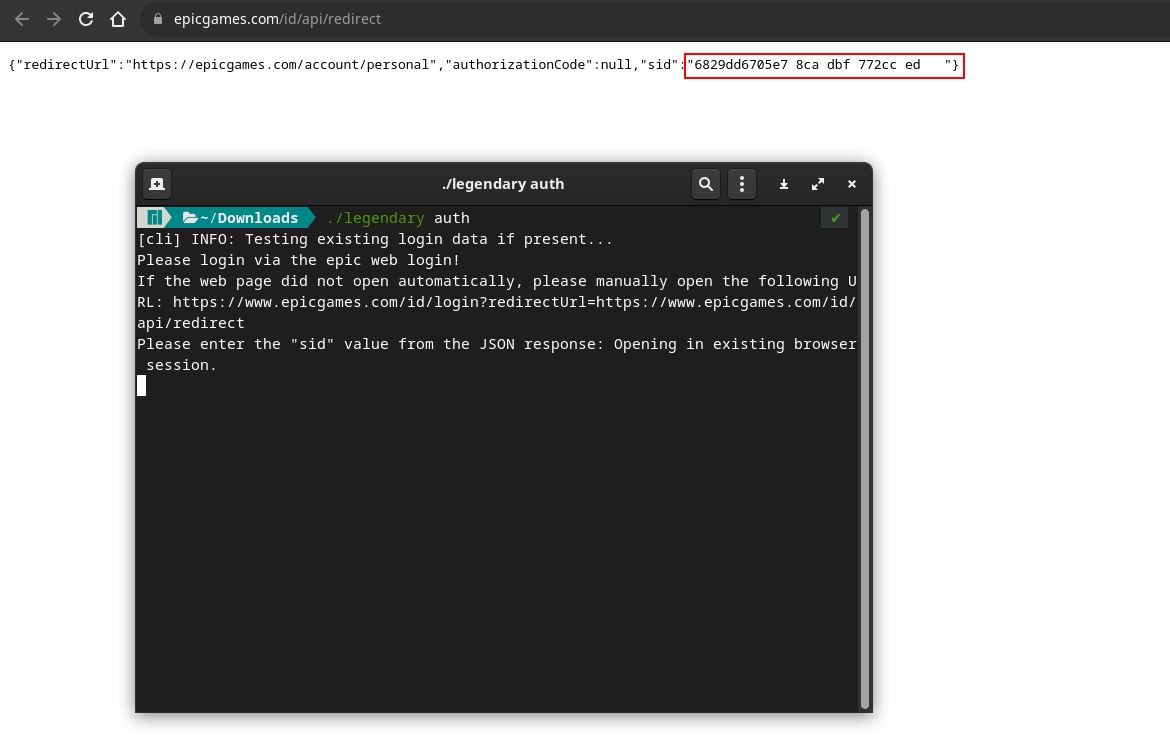Image resolution: width=1170 pixels, height=751 pixels.
Task: Click the terminal cursor block
Action: click(142, 385)
